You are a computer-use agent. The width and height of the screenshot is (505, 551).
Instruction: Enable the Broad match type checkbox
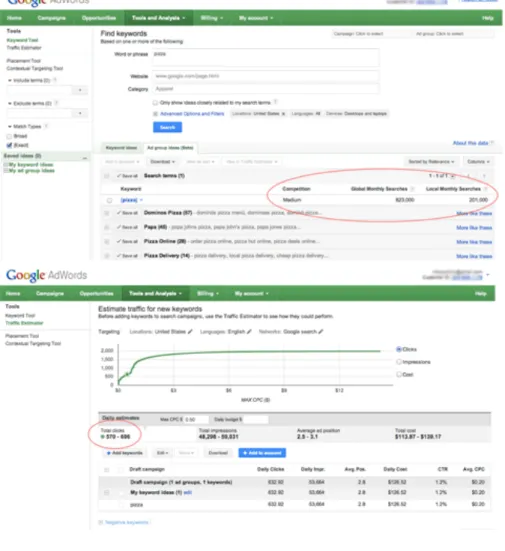[x=9, y=136]
